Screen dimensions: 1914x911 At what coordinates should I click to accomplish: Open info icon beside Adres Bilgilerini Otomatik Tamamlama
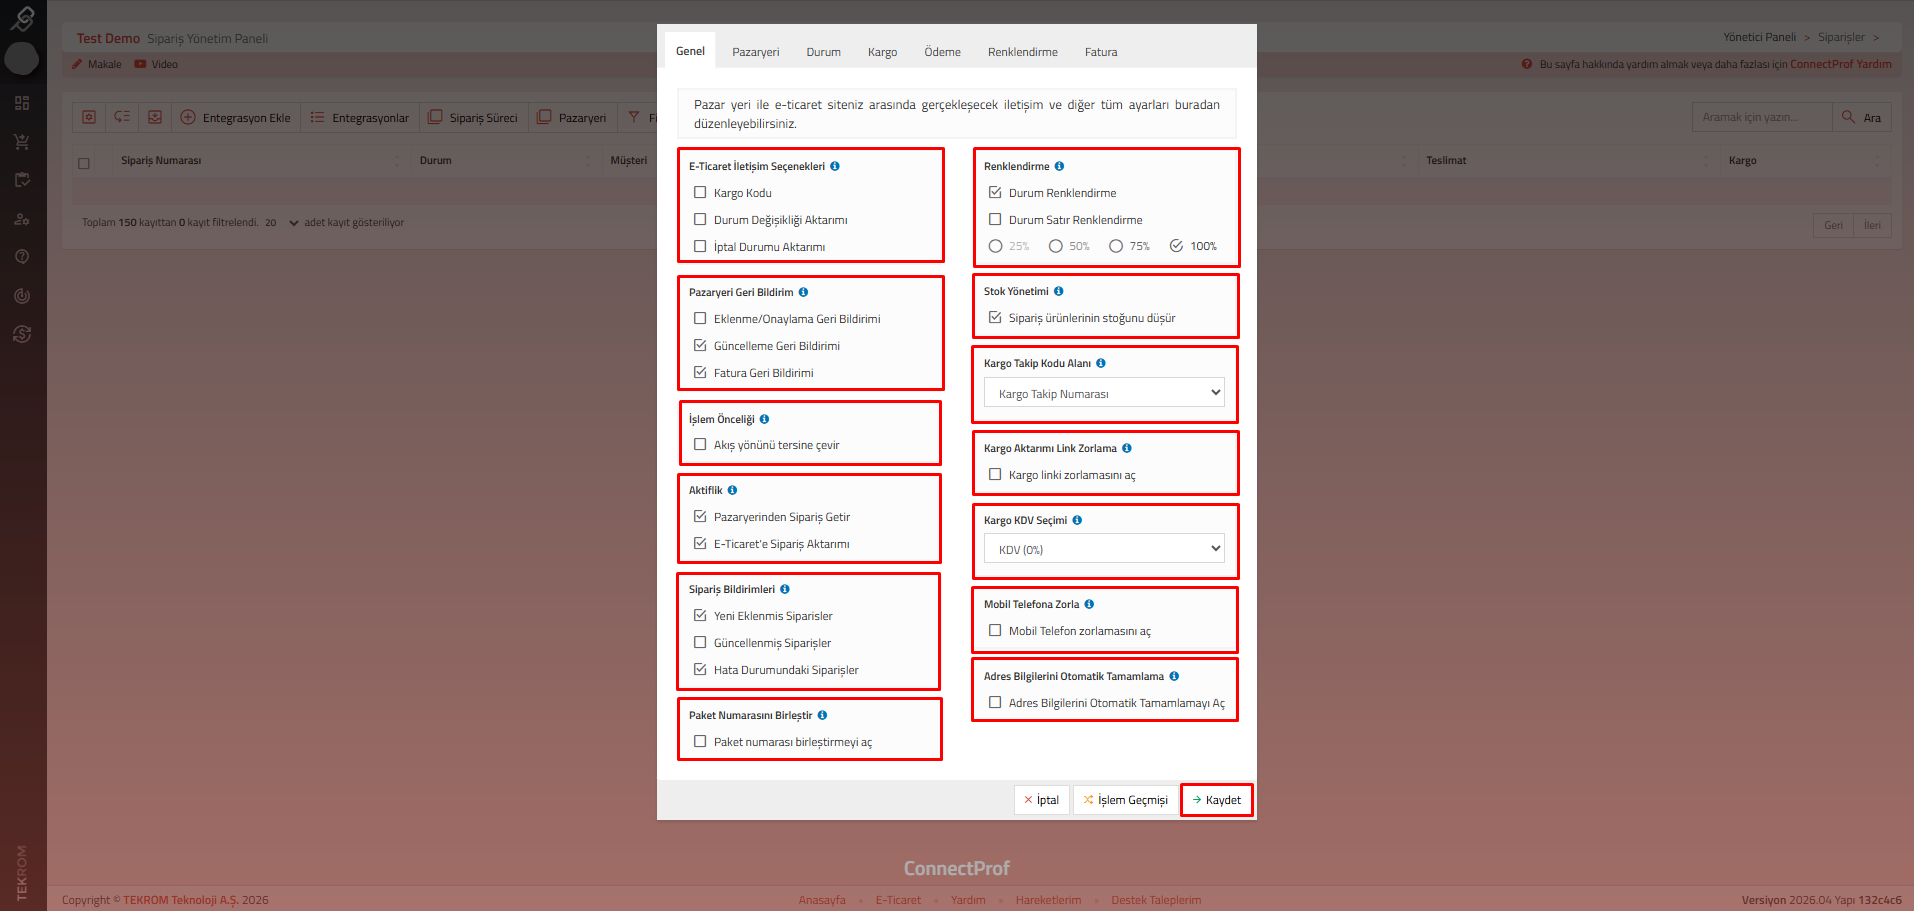[x=1174, y=676]
